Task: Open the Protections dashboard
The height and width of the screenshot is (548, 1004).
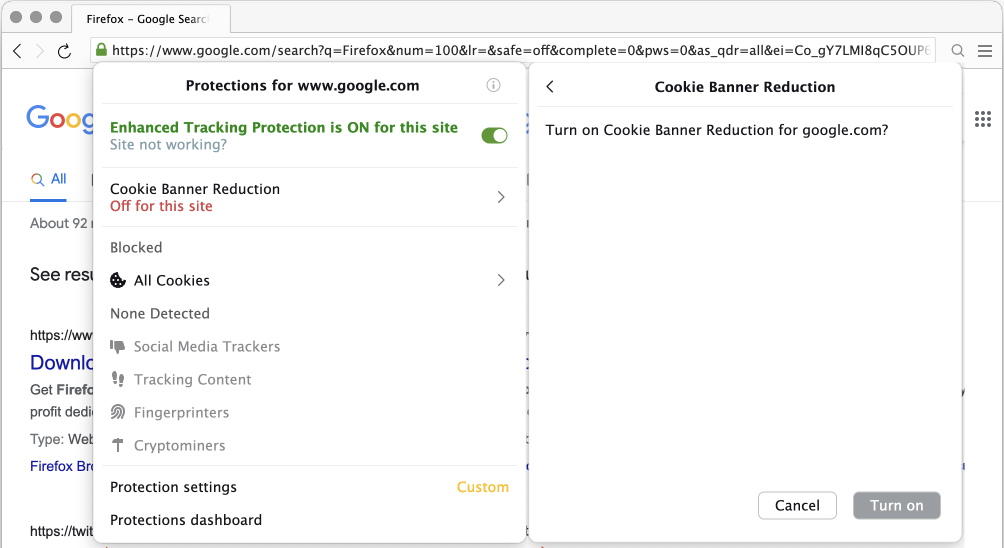Action: pyautogui.click(x=186, y=520)
